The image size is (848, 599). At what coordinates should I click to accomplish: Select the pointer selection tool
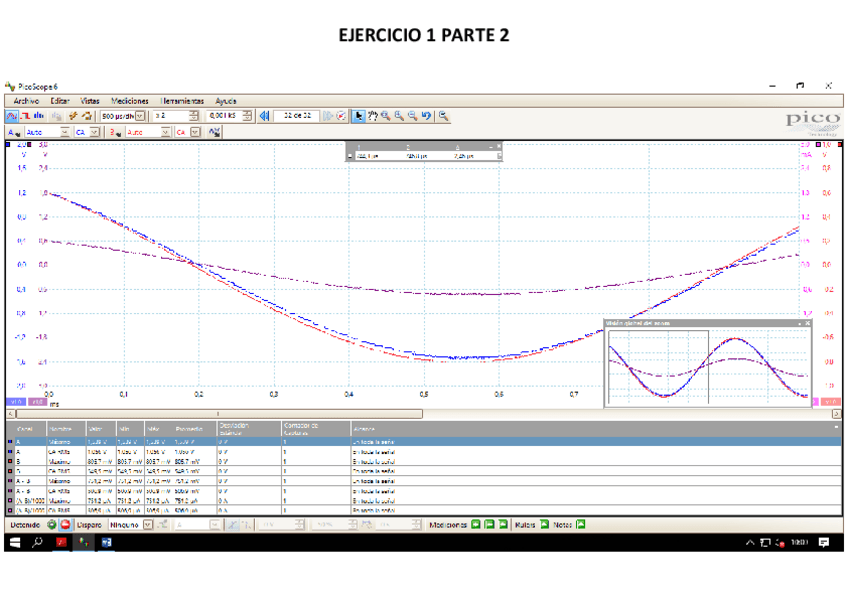tap(359, 116)
